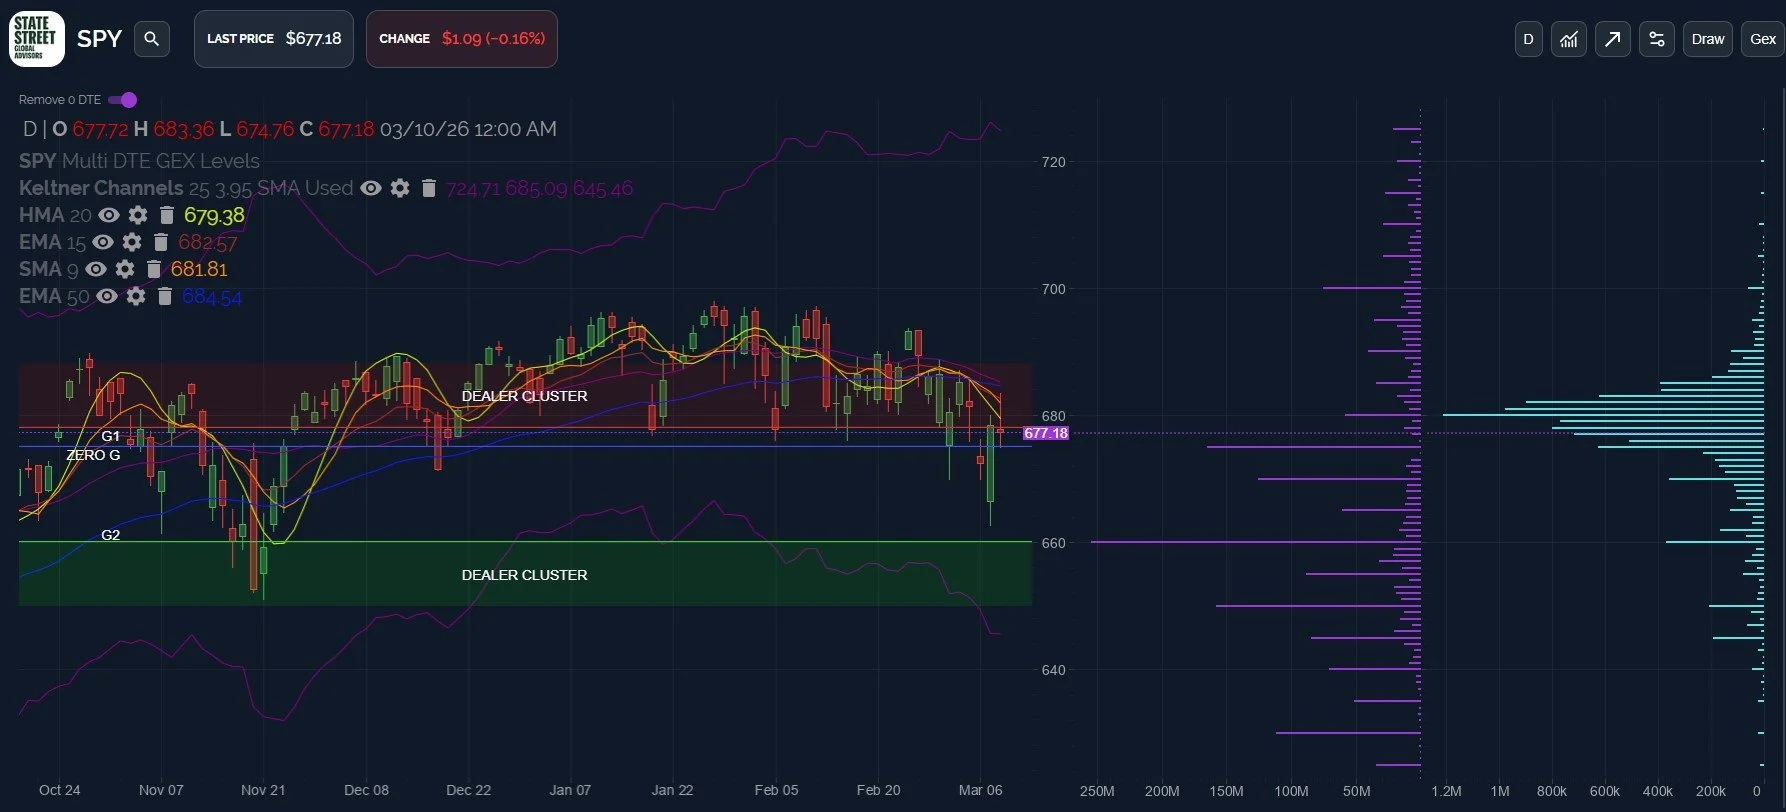Click the longest cyan bar near 680
The height and width of the screenshot is (812, 1786).
1603,415
